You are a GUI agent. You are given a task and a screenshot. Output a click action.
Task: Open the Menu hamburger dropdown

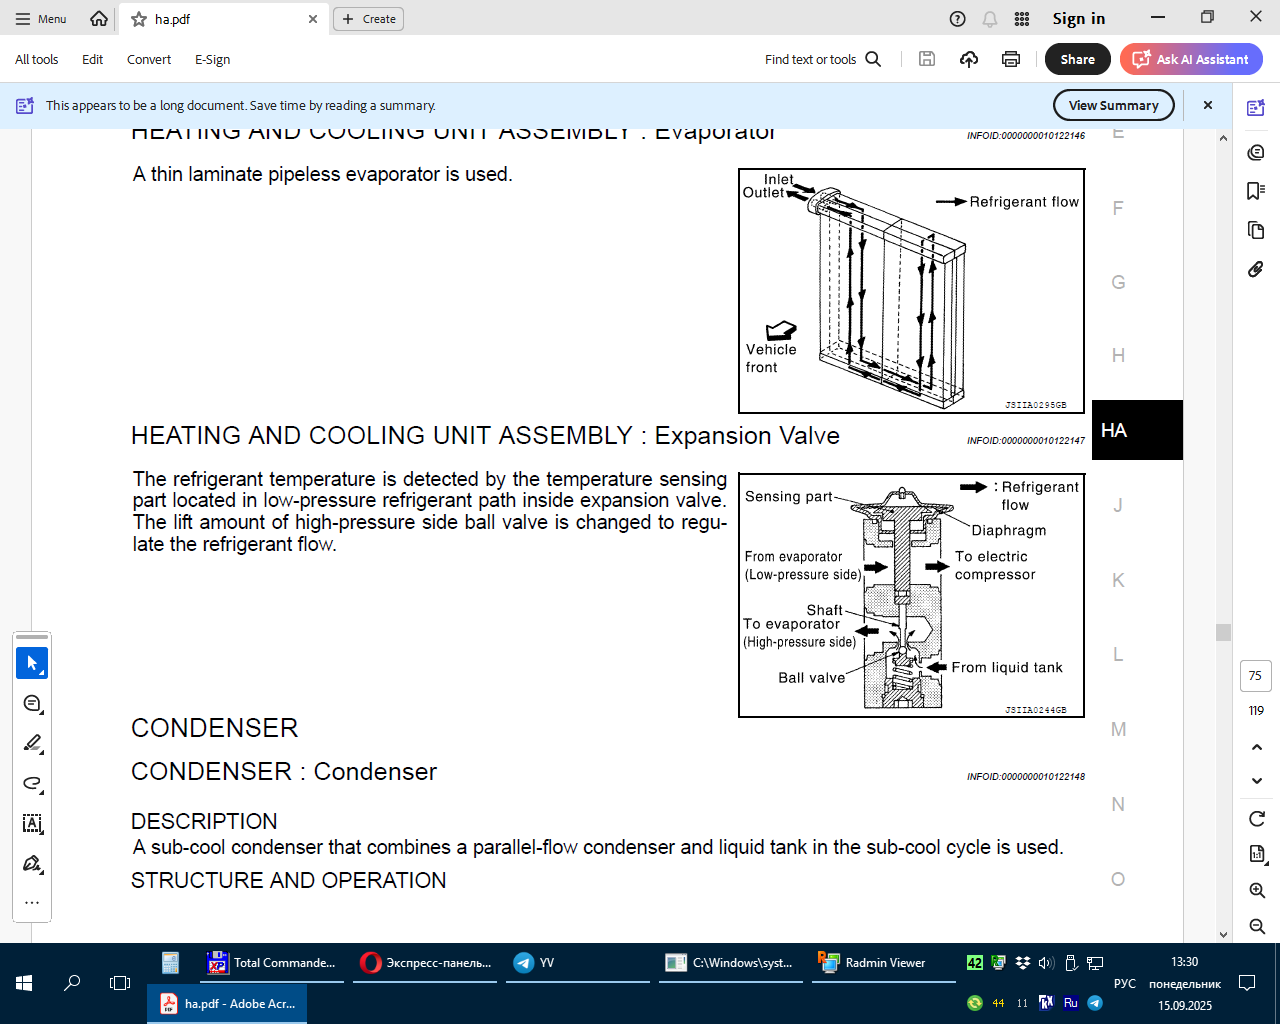[x=41, y=19]
